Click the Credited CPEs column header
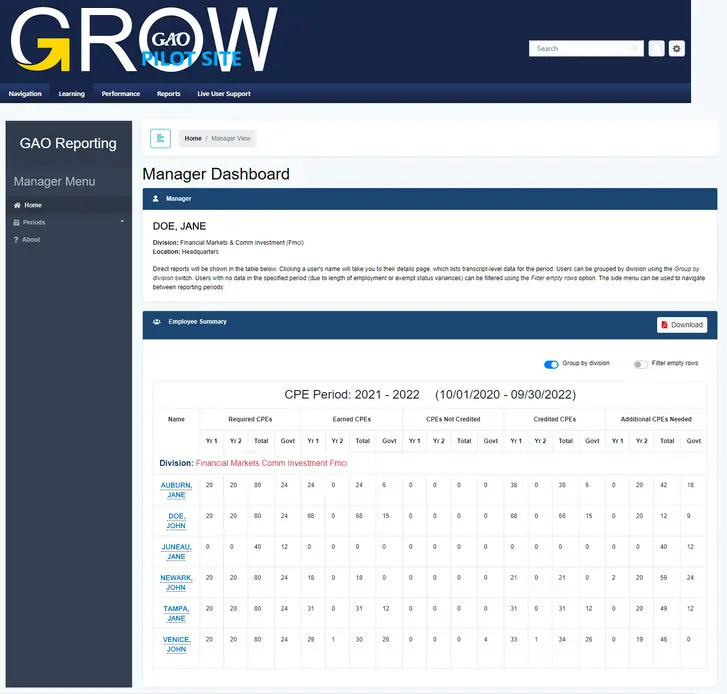The height and width of the screenshot is (694, 727). tap(555, 419)
